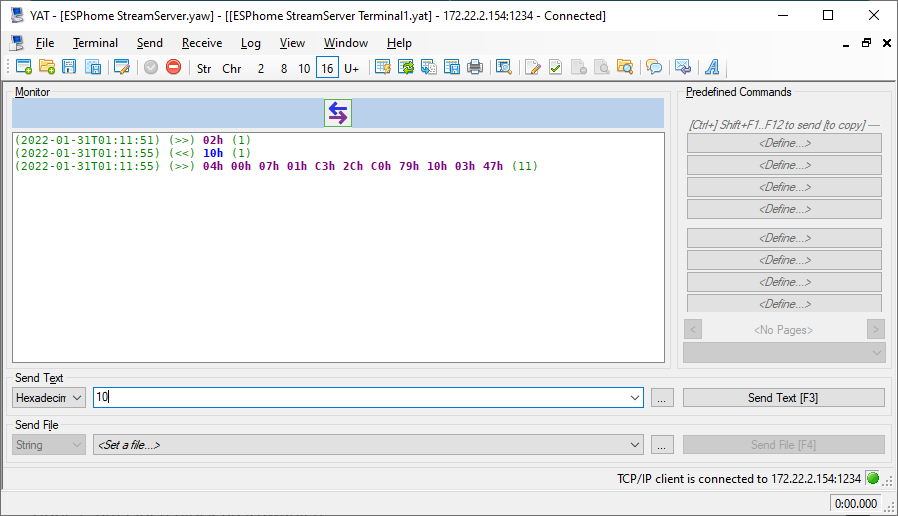Click the Send Text input field
This screenshot has width=898, height=516.
point(360,398)
